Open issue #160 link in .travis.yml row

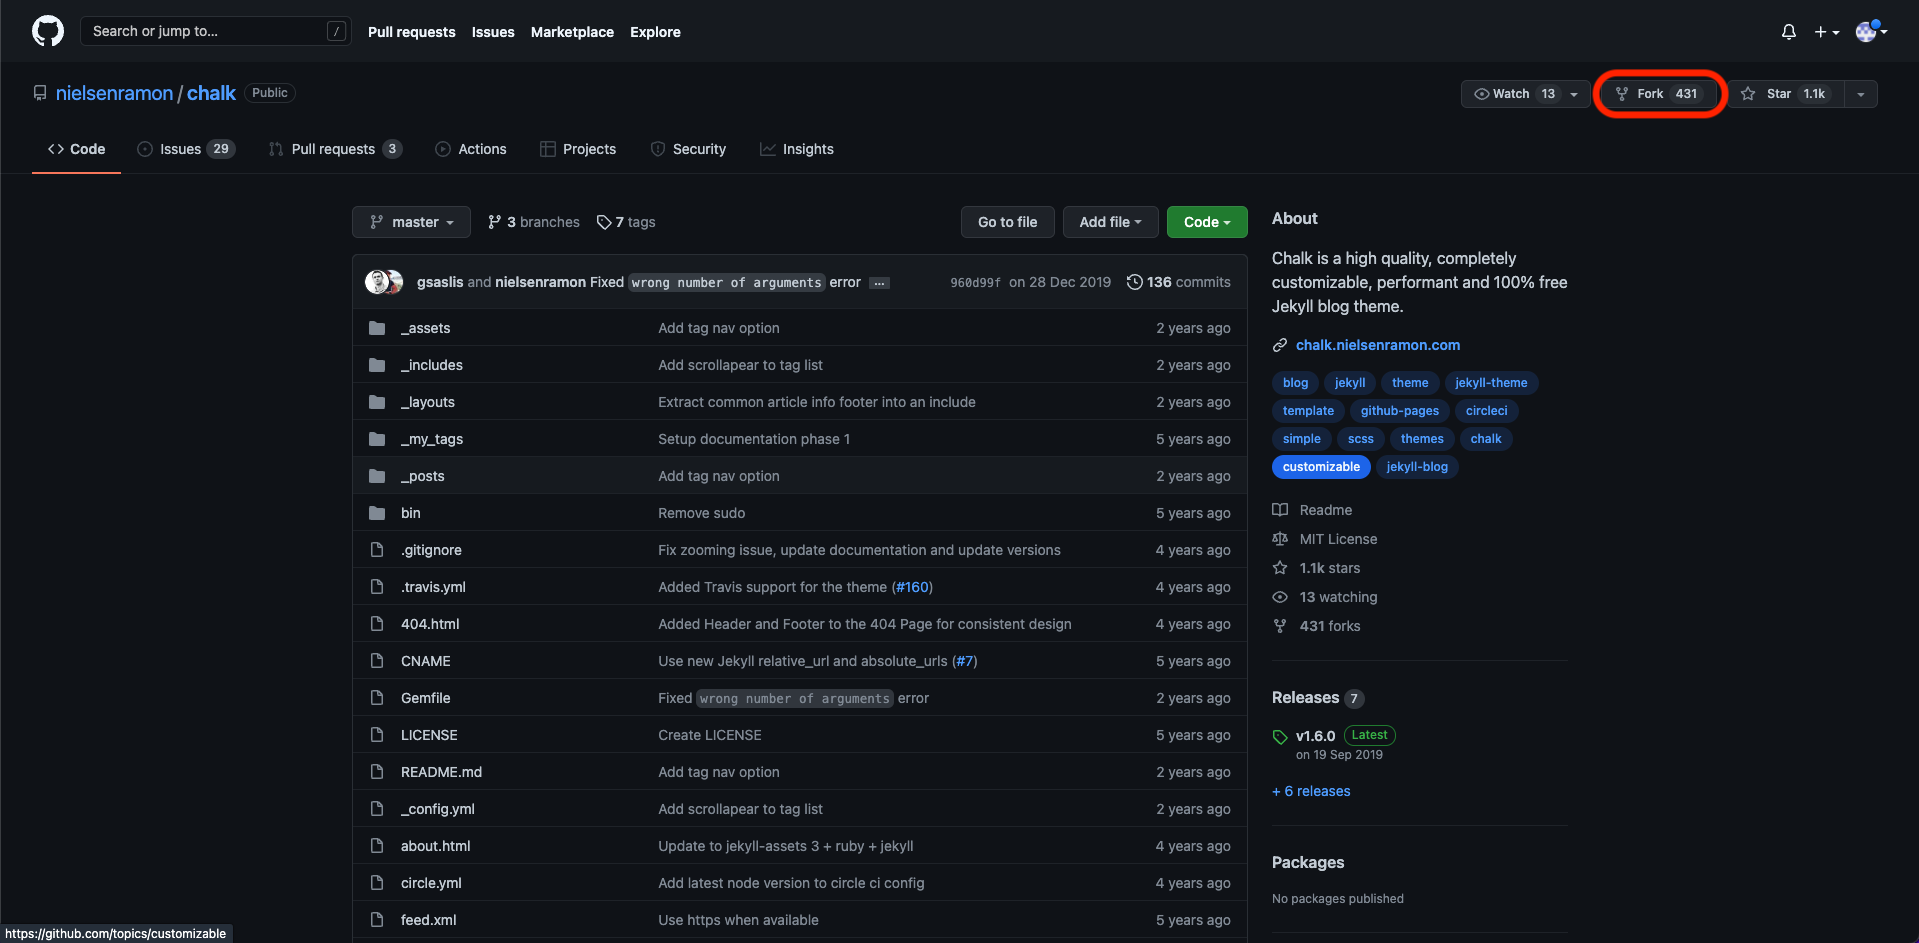coord(912,587)
